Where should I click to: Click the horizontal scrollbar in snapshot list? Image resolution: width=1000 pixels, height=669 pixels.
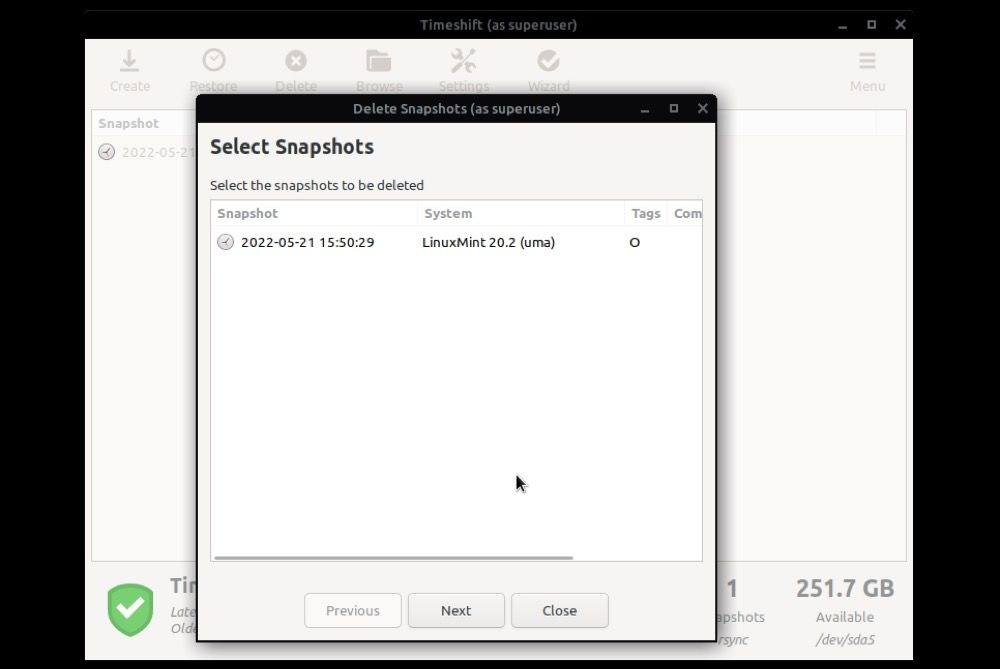pyautogui.click(x=393, y=558)
